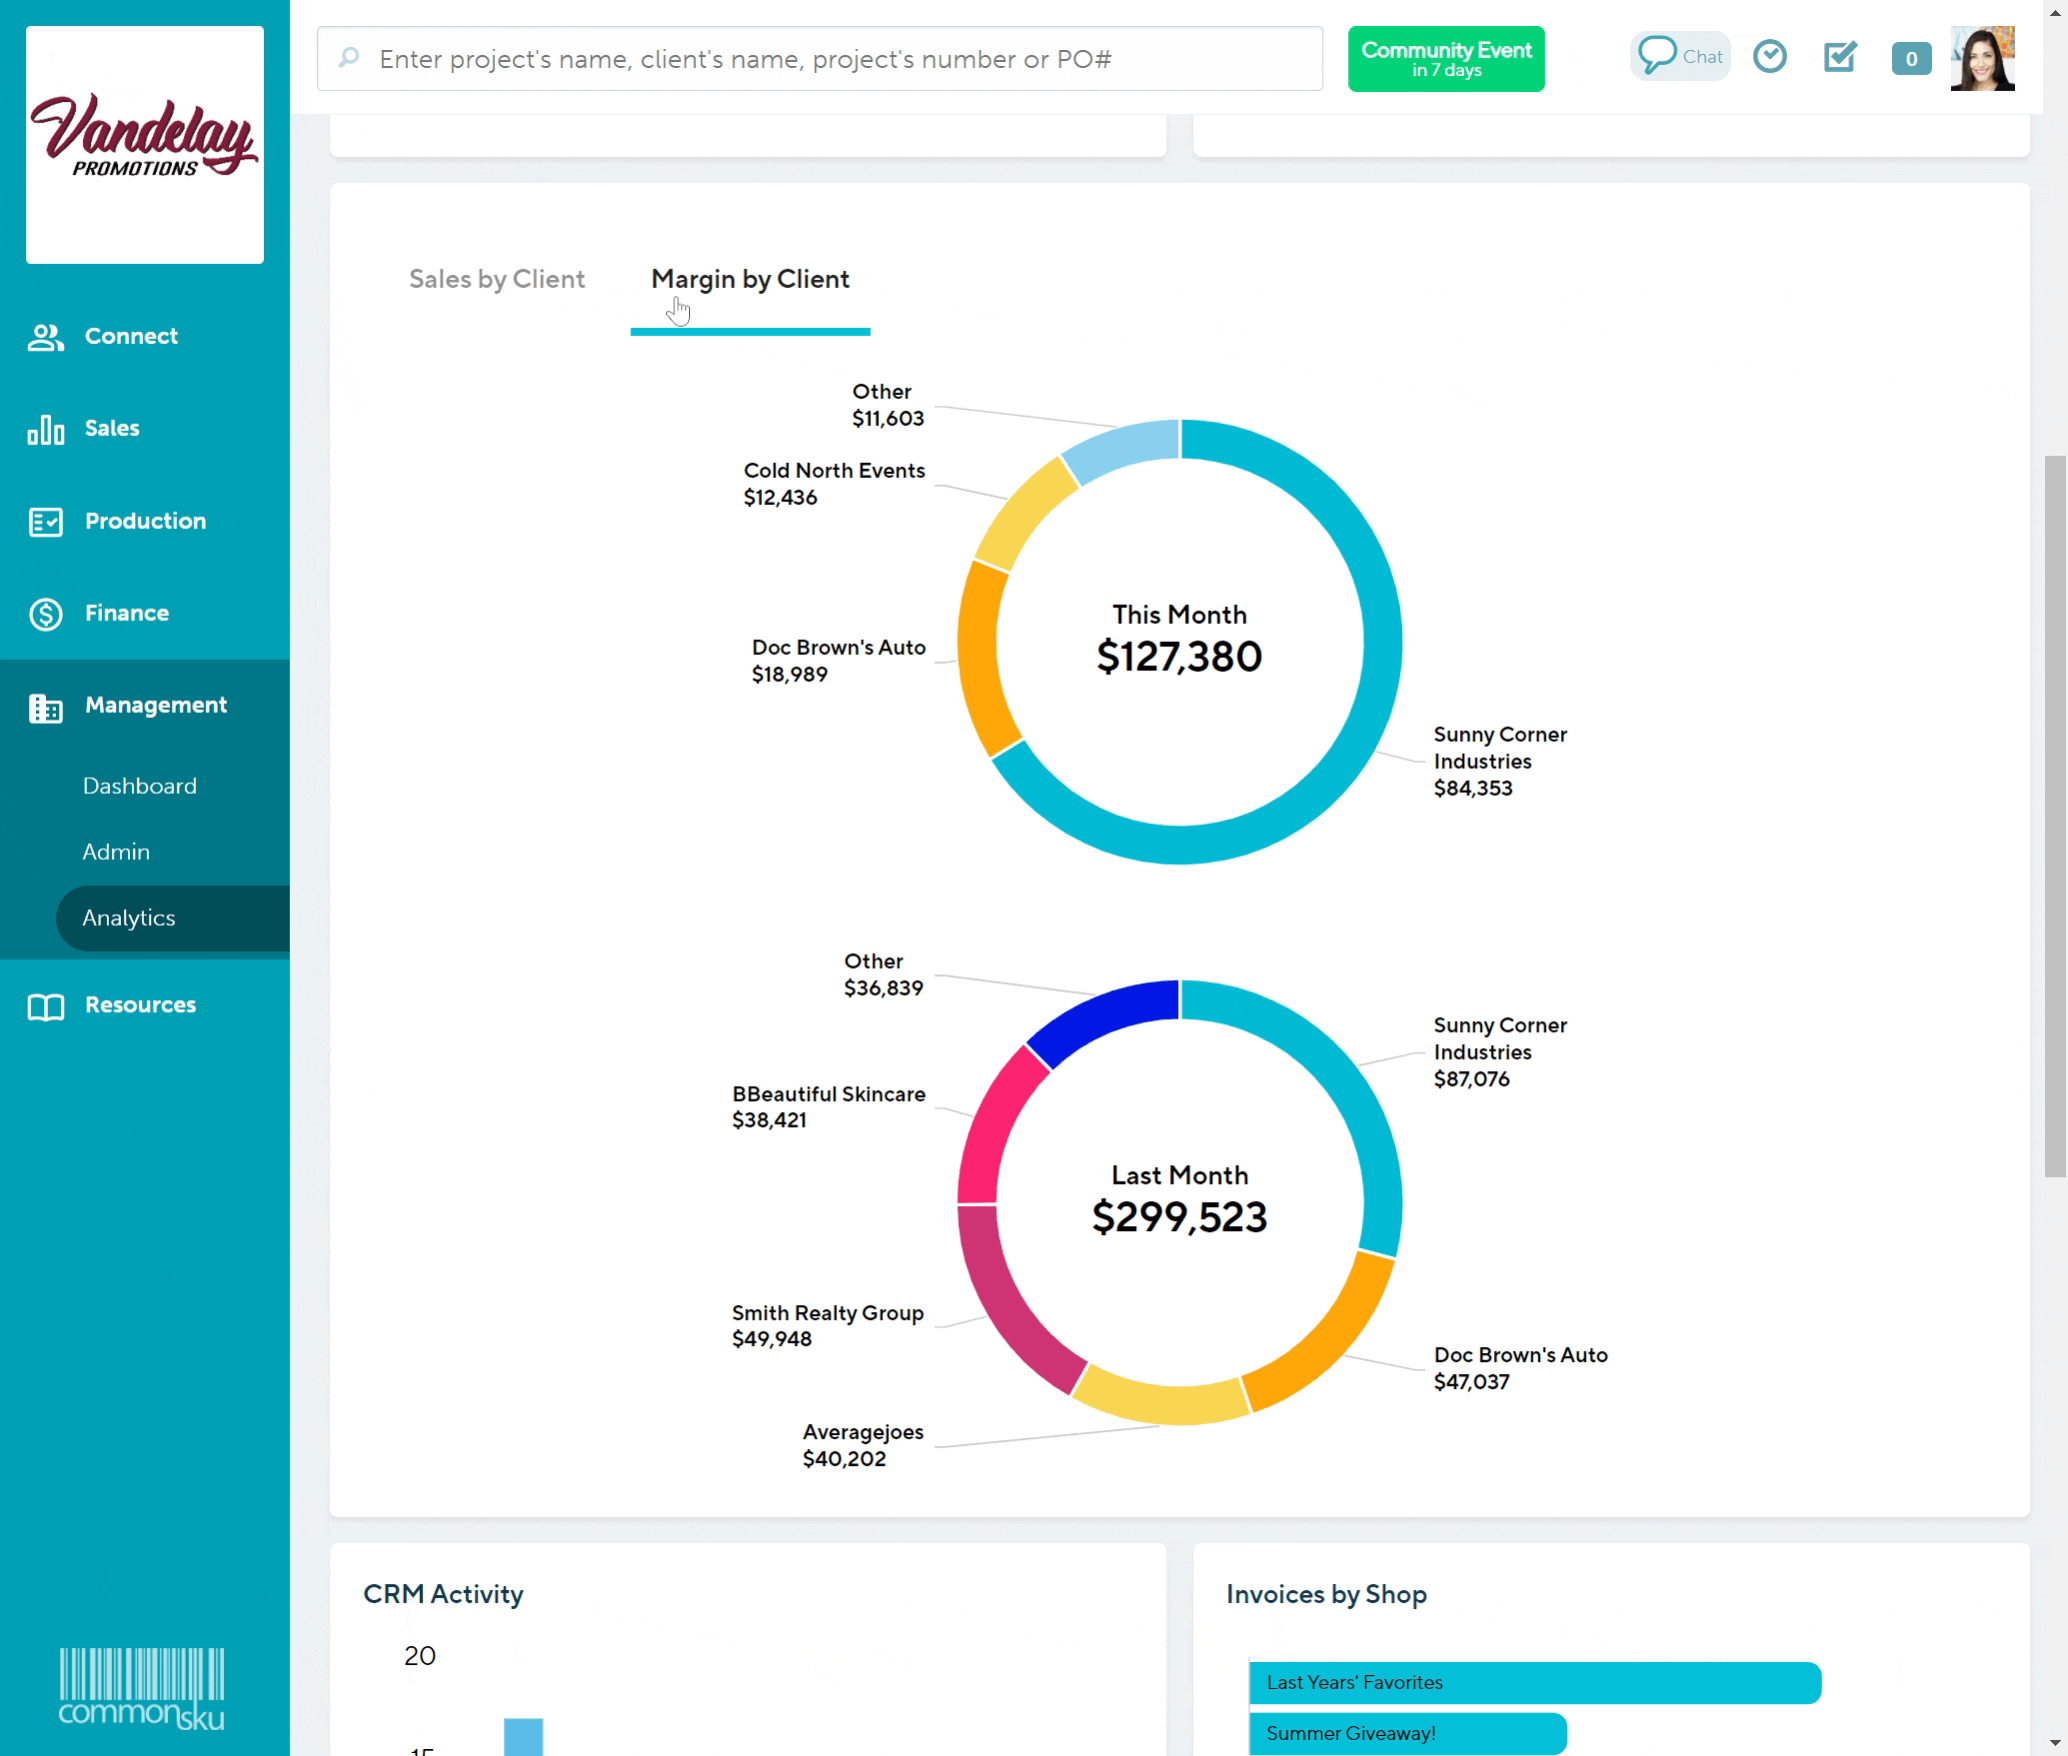Click the Last Years' Favorites bar
The image size is (2068, 1756).
click(1534, 1682)
